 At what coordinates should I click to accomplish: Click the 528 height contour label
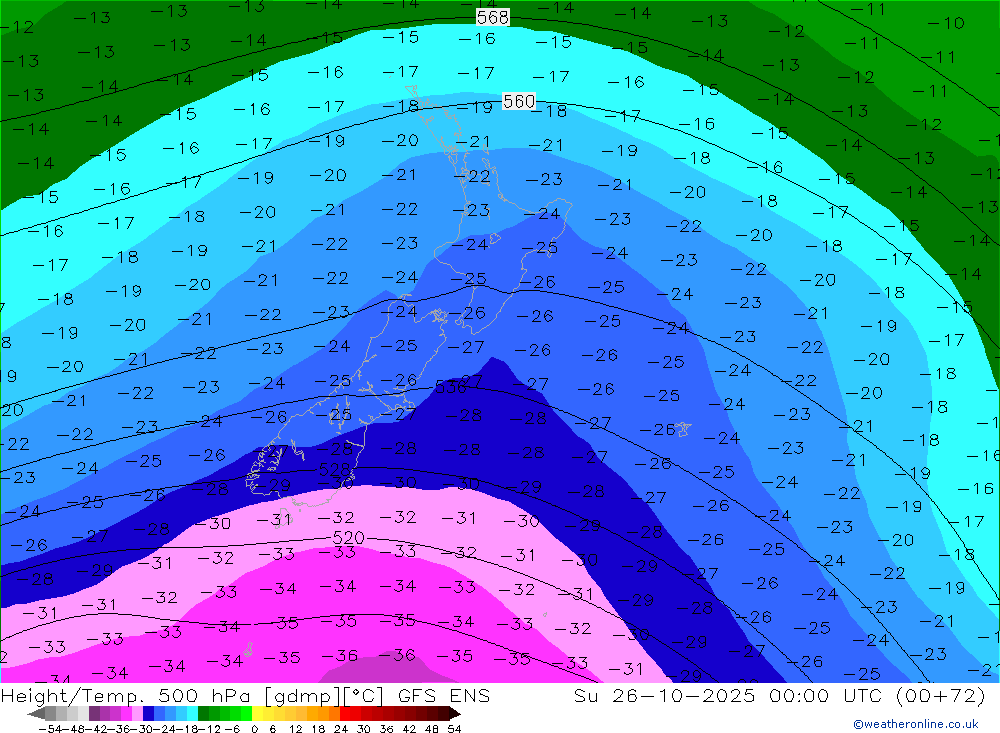pyautogui.click(x=334, y=470)
